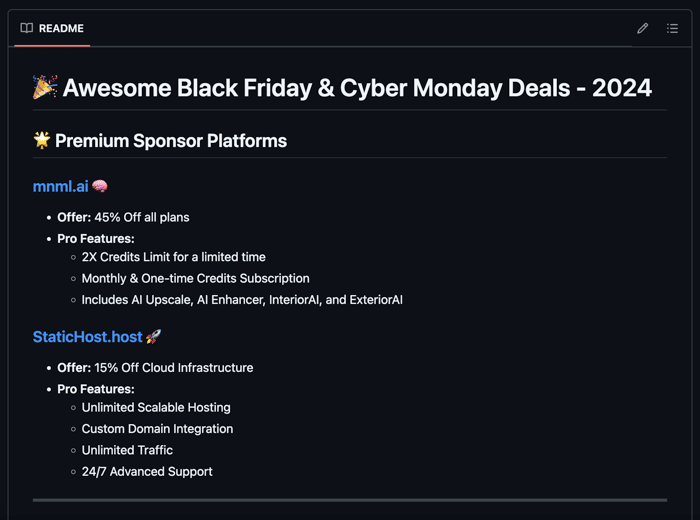Click the 45% Off all plans text
Viewport: 700px width, 520px height.
(x=142, y=217)
